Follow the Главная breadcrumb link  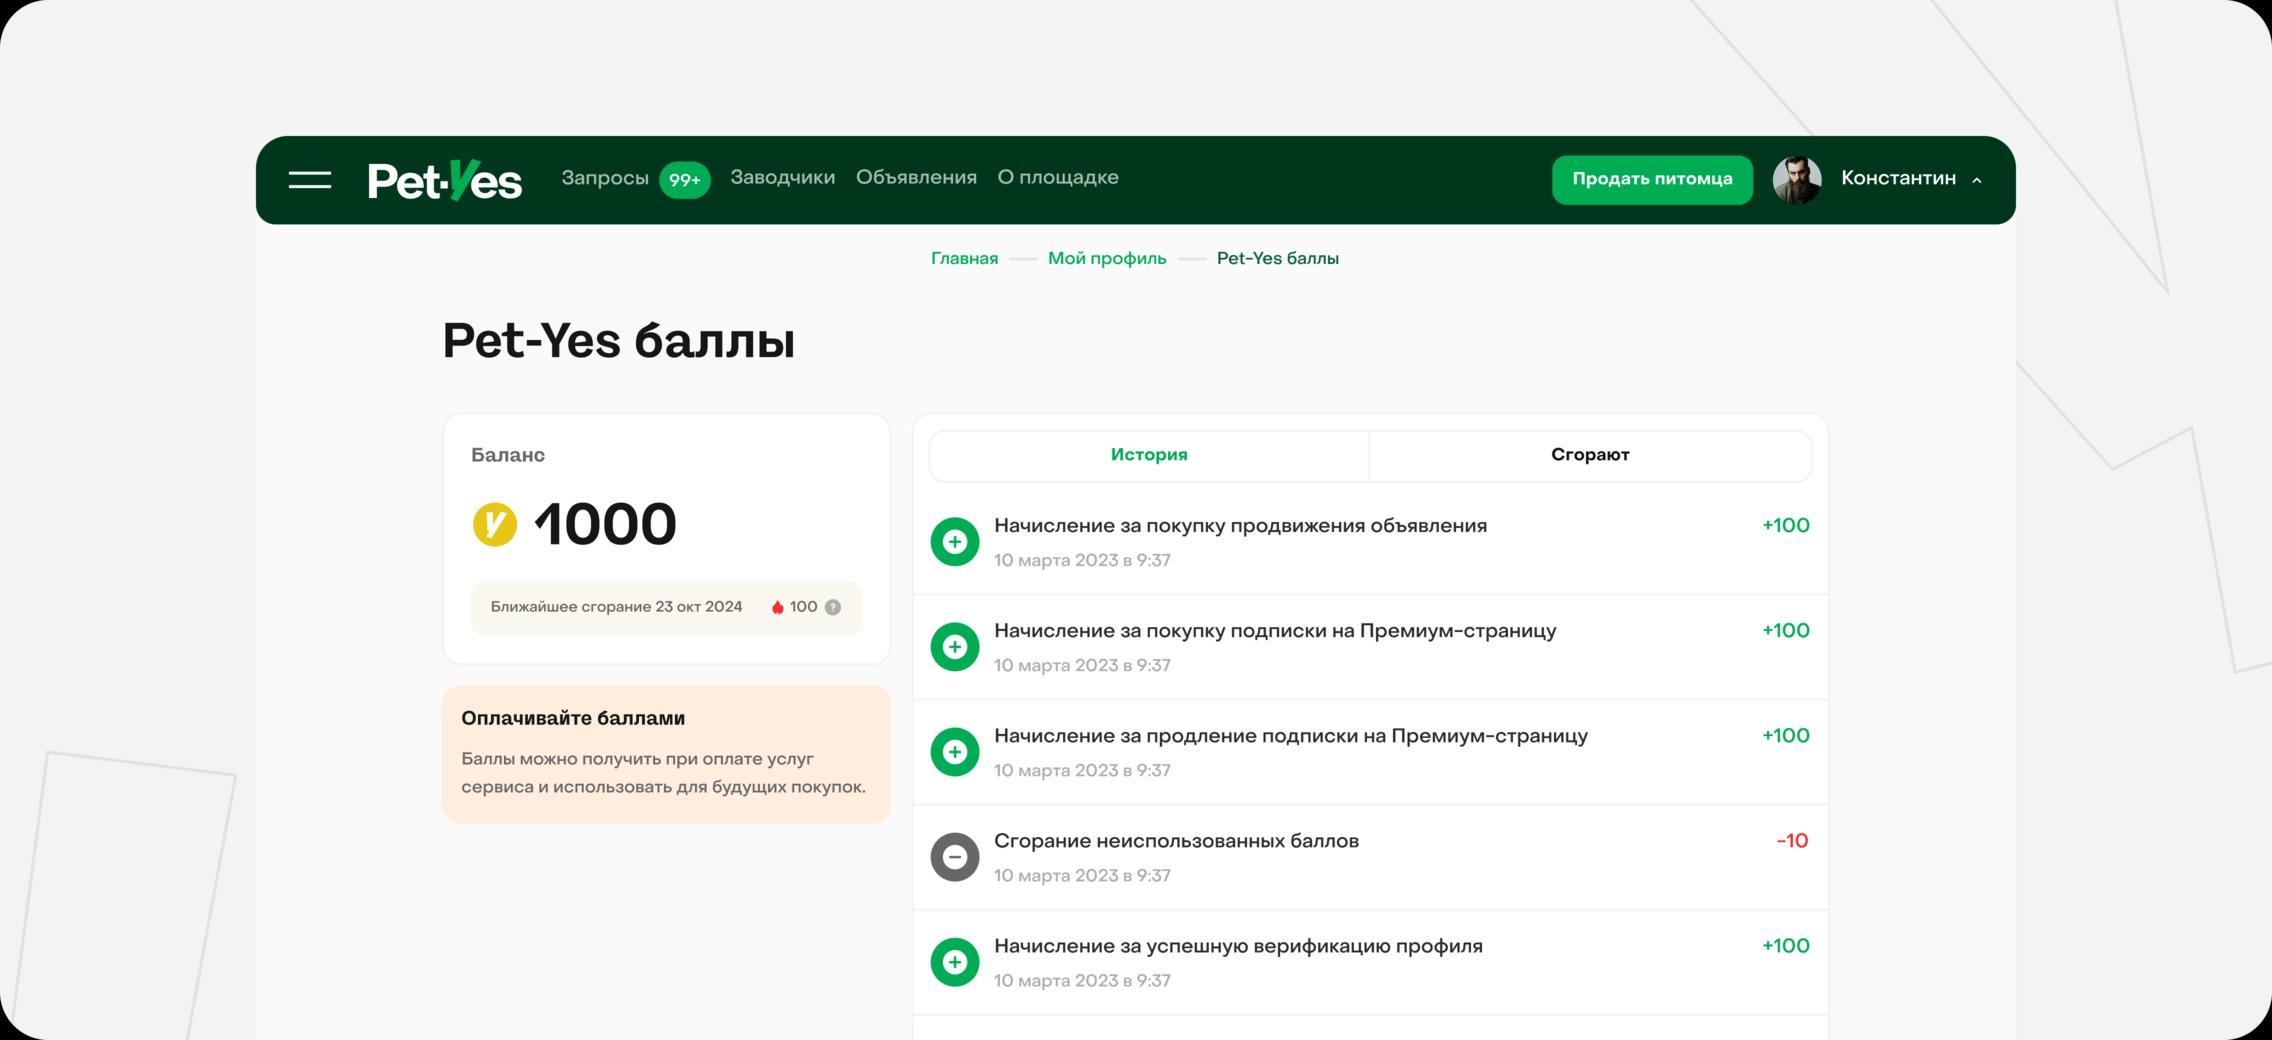pos(964,259)
